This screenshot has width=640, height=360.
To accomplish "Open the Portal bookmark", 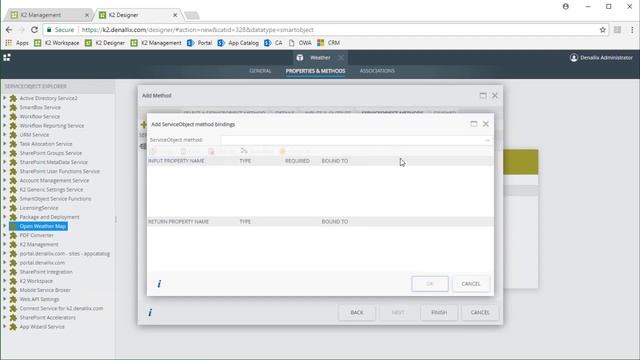I will (x=200, y=43).
